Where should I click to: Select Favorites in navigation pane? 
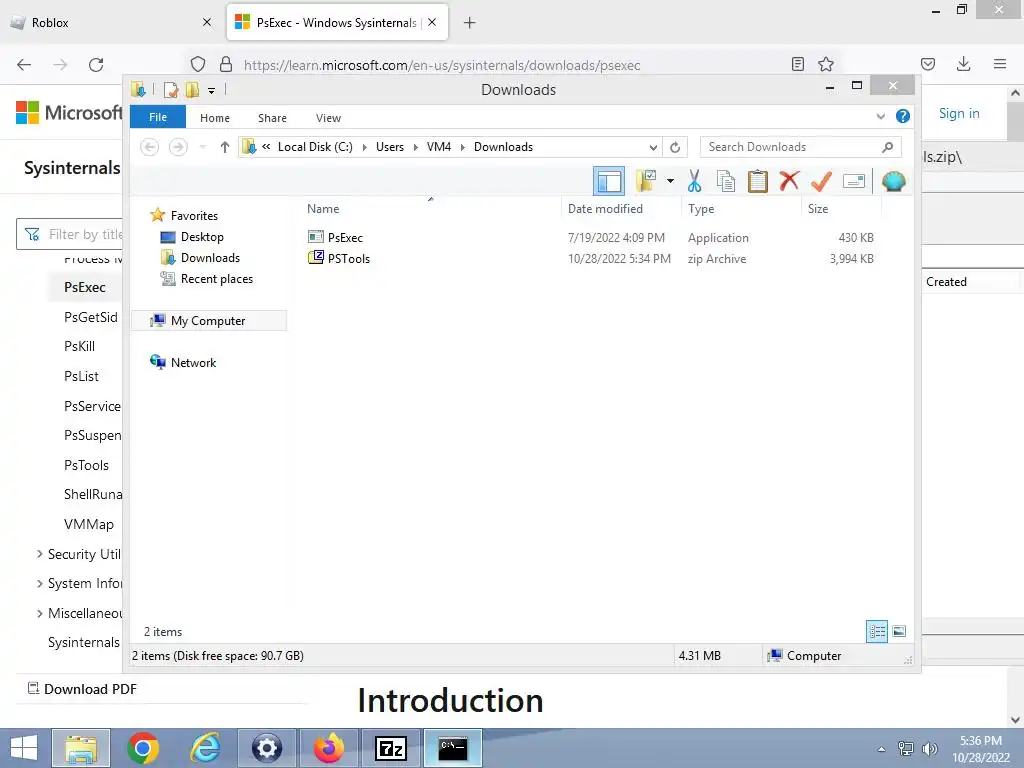point(194,216)
